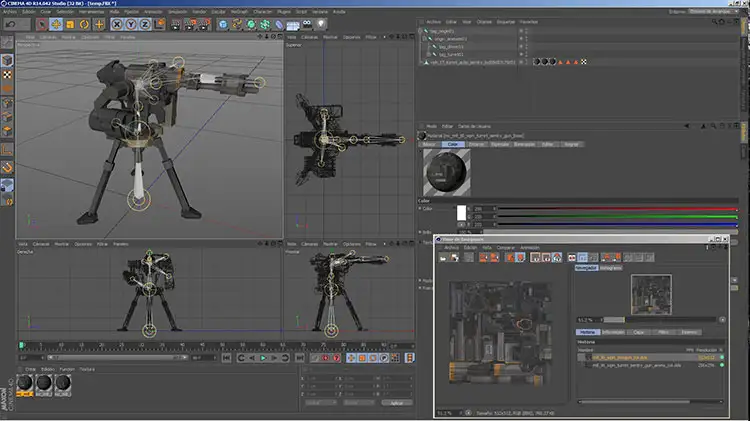Screen dimensions: 750x421
Task: Open Cámaras menu in Perspective viewport
Action: 48,37
